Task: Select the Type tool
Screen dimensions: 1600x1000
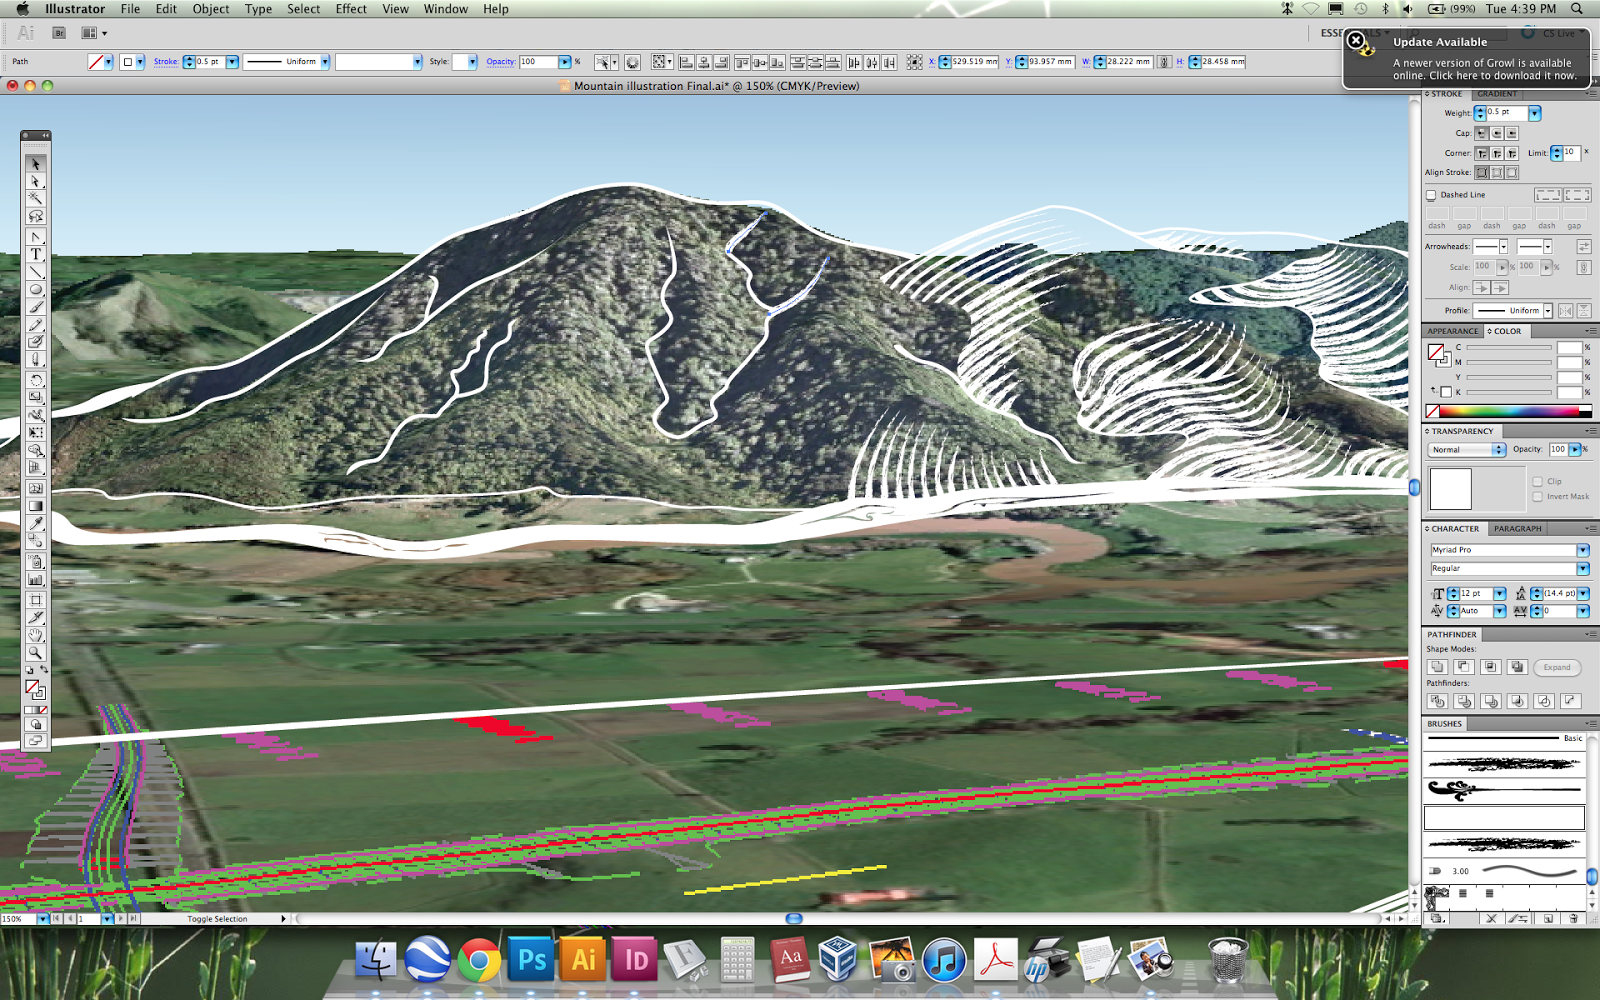Action: (35, 254)
